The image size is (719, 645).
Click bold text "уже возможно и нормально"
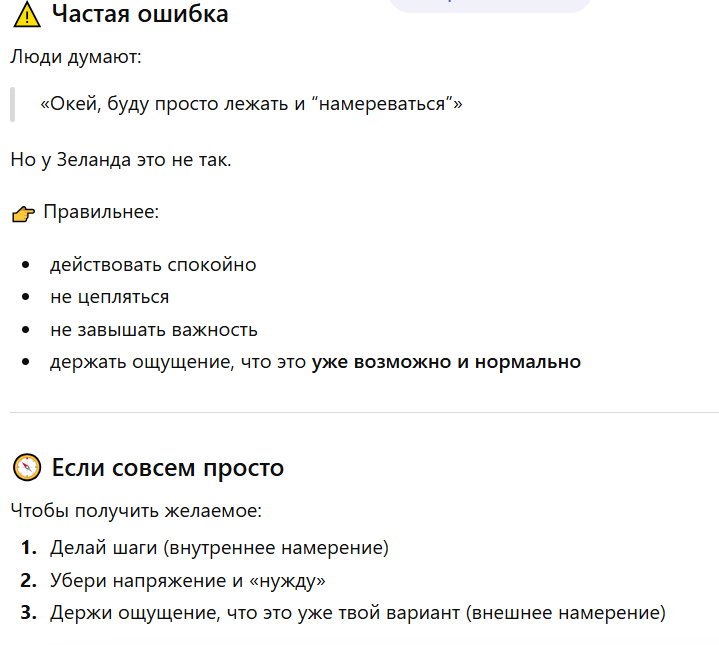click(x=446, y=362)
